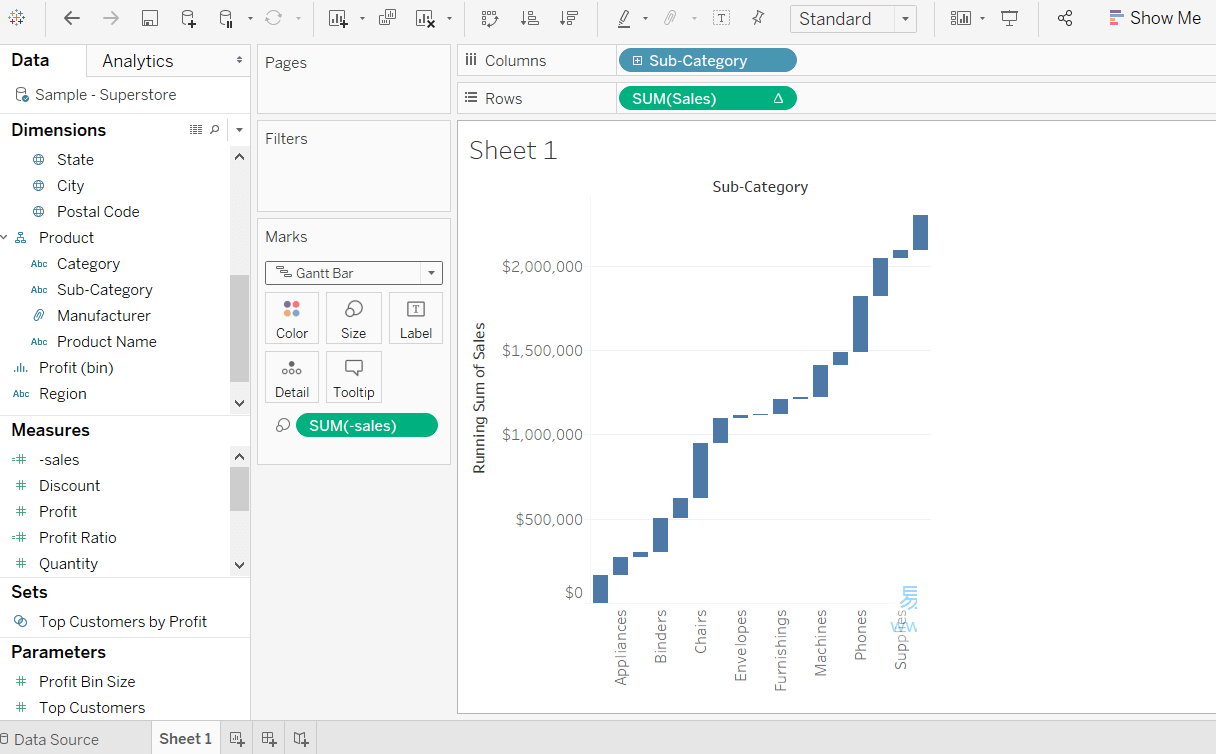This screenshot has width=1216, height=754.
Task: Click the SUM(-sales) pill on Marks
Action: 367,425
